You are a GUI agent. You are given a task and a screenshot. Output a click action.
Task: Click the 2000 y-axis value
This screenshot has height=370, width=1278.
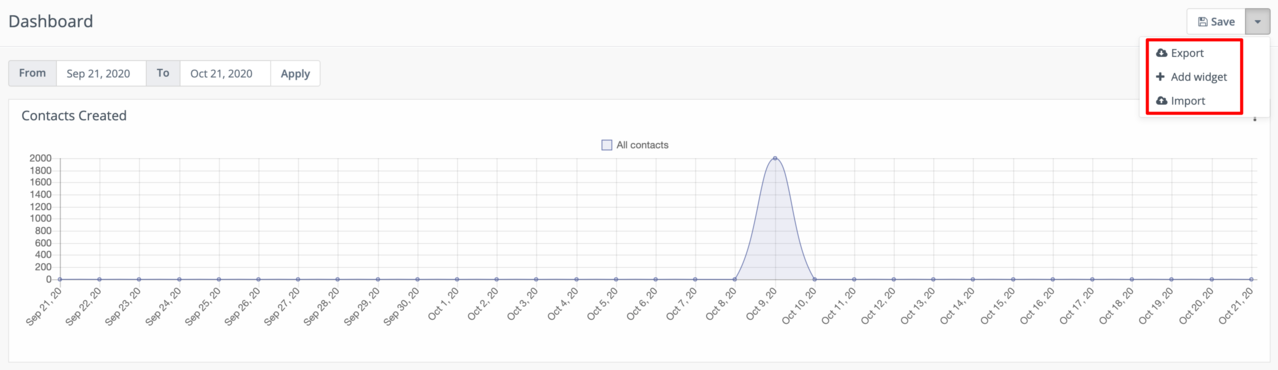pyautogui.click(x=41, y=158)
